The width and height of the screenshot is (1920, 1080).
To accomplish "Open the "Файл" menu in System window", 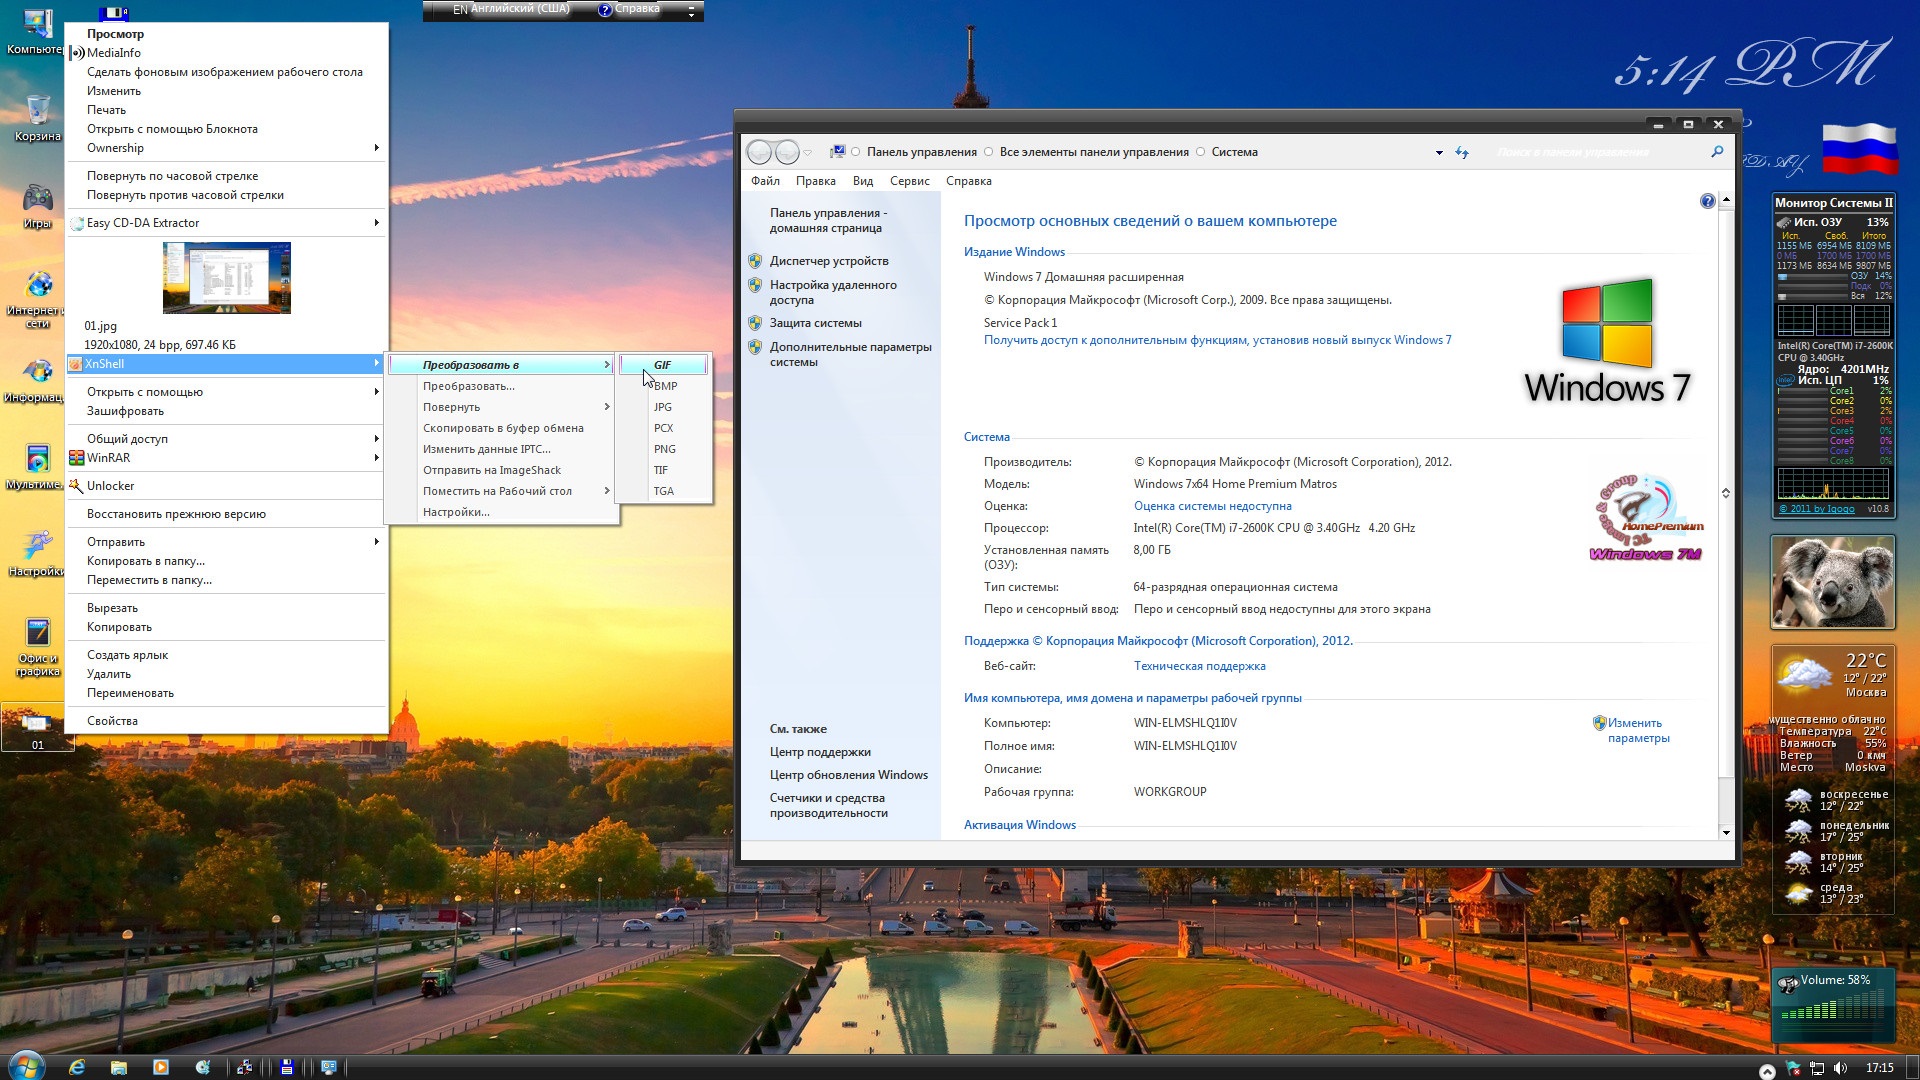I will pos(765,181).
